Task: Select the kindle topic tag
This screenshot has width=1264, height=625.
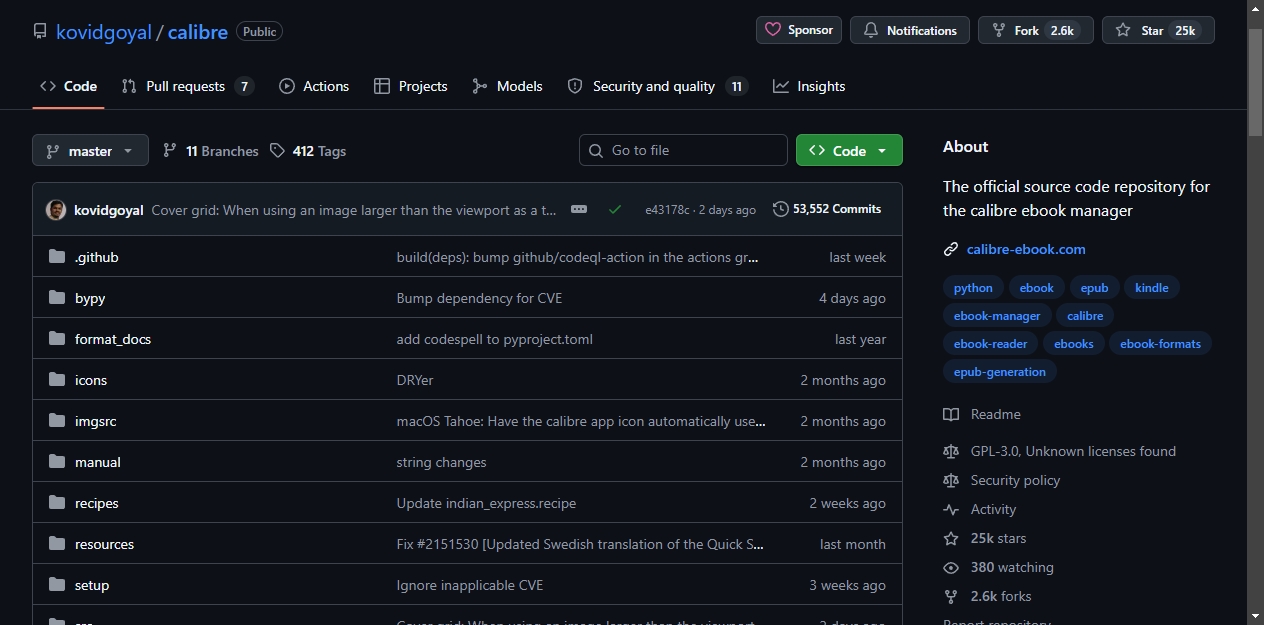Action: click(x=1152, y=288)
